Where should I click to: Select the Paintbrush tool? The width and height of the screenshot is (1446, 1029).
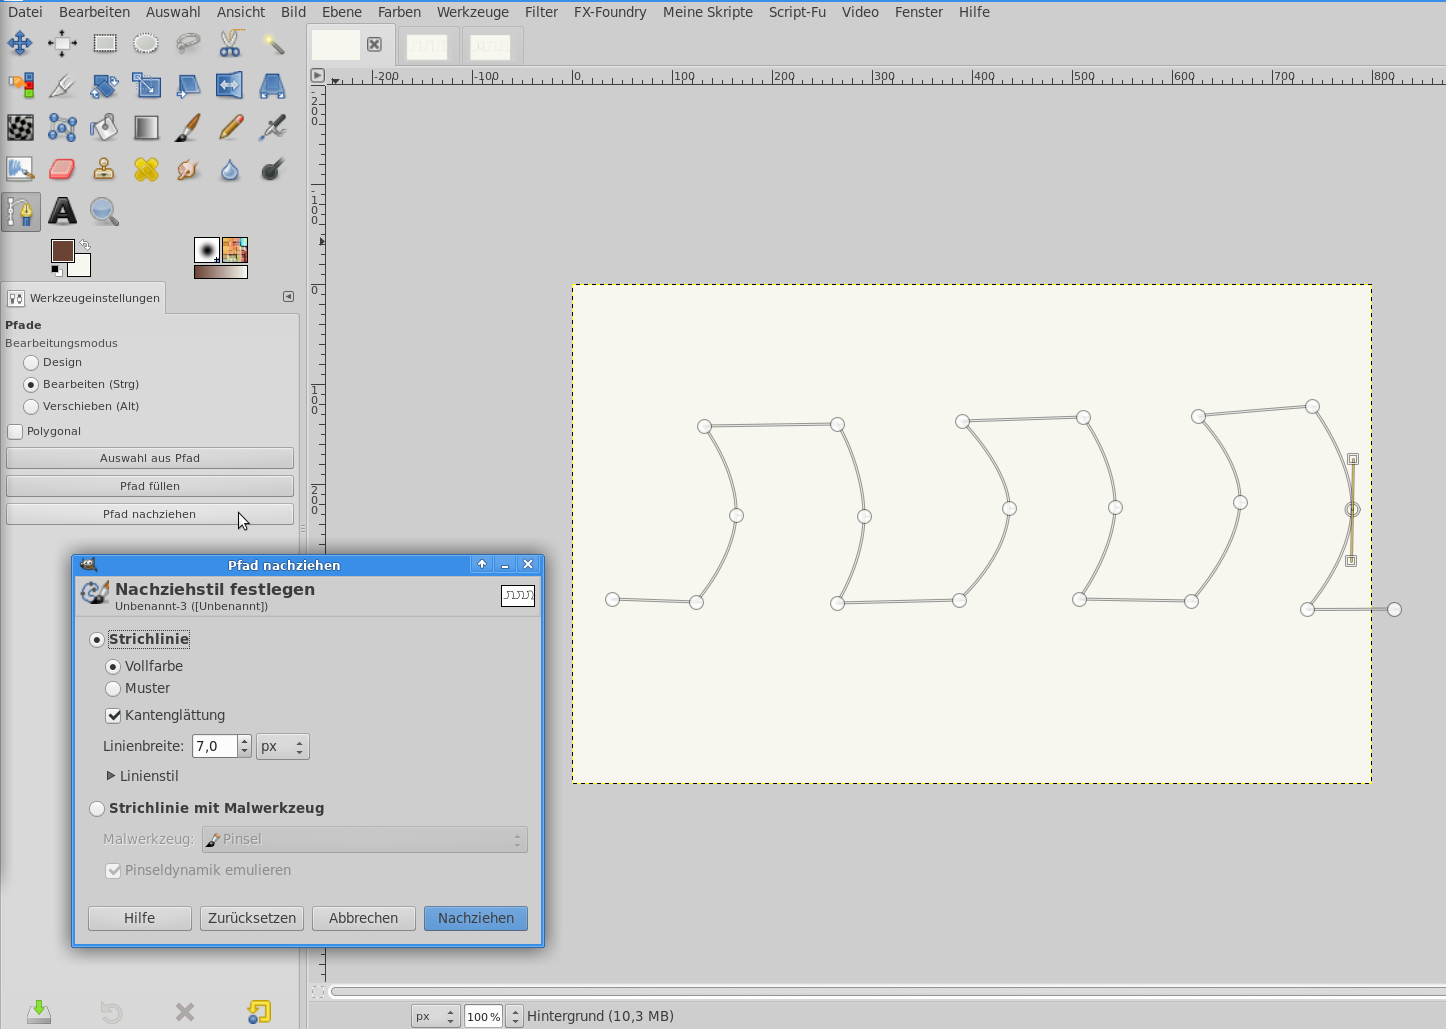(188, 127)
